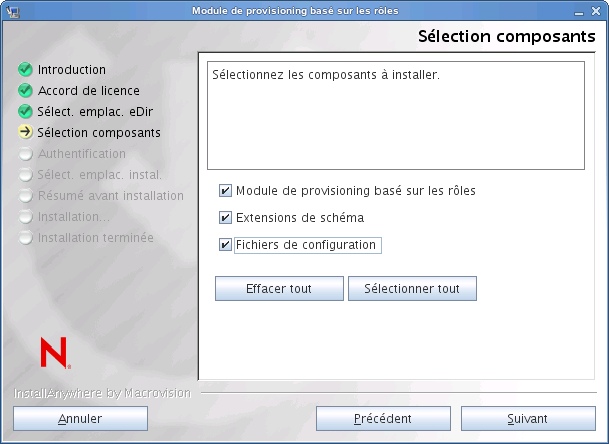This screenshot has width=609, height=444.
Task: Select the Introduction step label
Action: pyautogui.click(x=71, y=70)
